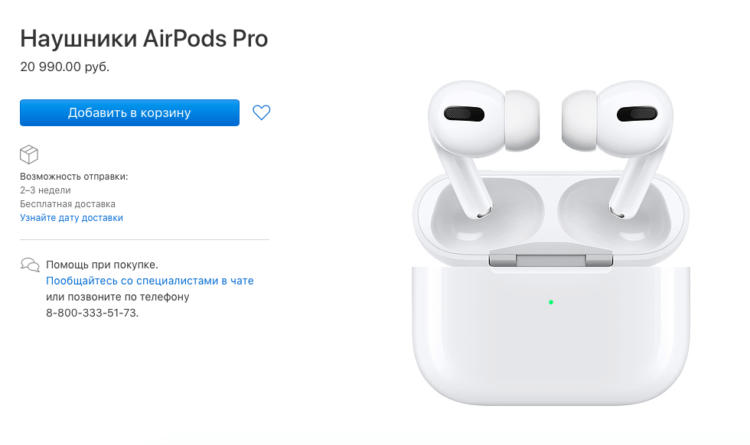This screenshot has height=445, width=750.
Task: Click the metal hinge of the case
Action: coord(551,259)
